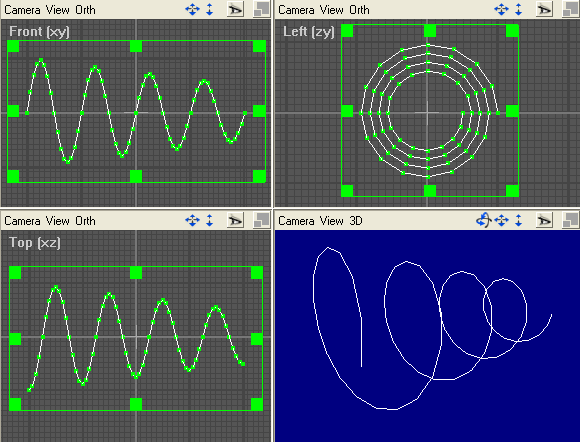
Task: Select the pan tool in the Front viewport
Action: (x=192, y=9)
